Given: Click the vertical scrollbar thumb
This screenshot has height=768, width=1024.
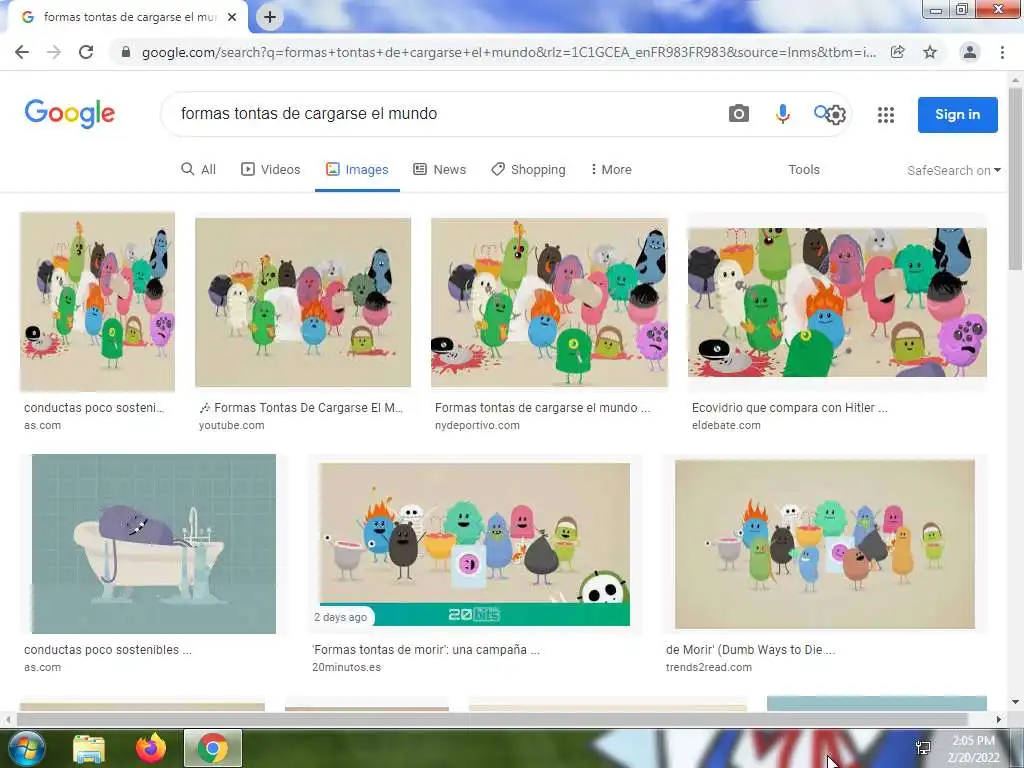Looking at the screenshot, I should (x=1015, y=179).
